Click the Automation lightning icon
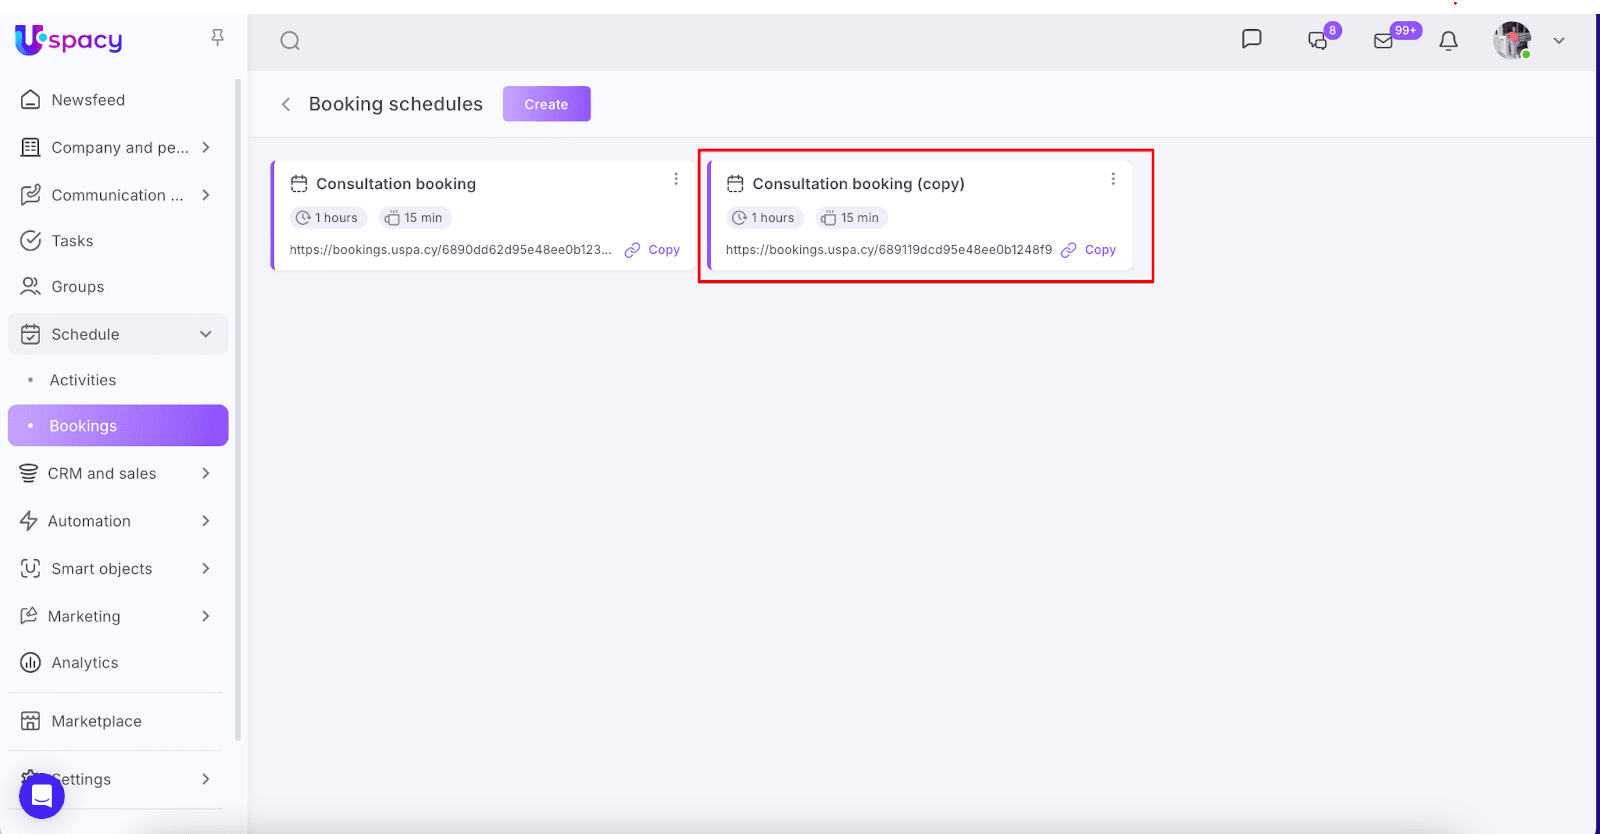1600x834 pixels. (29, 521)
